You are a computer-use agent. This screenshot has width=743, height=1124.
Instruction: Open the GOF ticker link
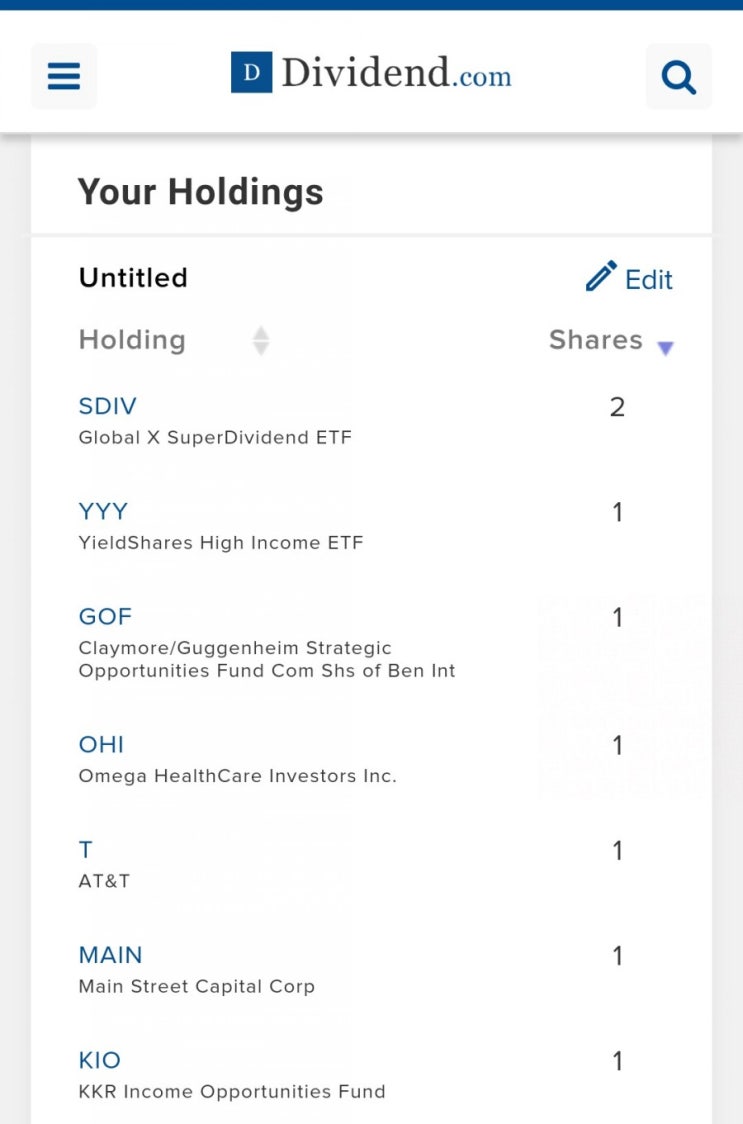pos(105,617)
